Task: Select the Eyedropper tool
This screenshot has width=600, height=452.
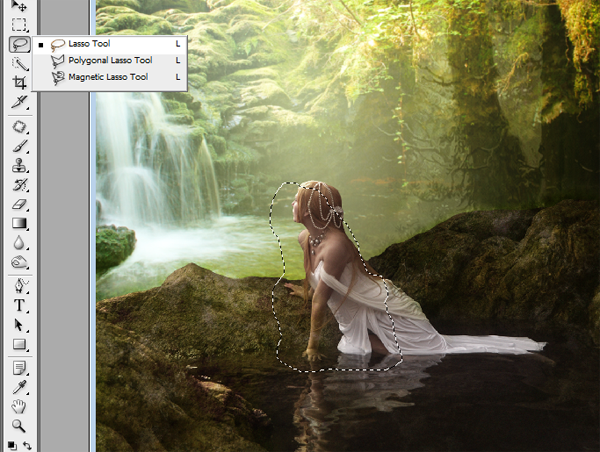Action: click(19, 387)
